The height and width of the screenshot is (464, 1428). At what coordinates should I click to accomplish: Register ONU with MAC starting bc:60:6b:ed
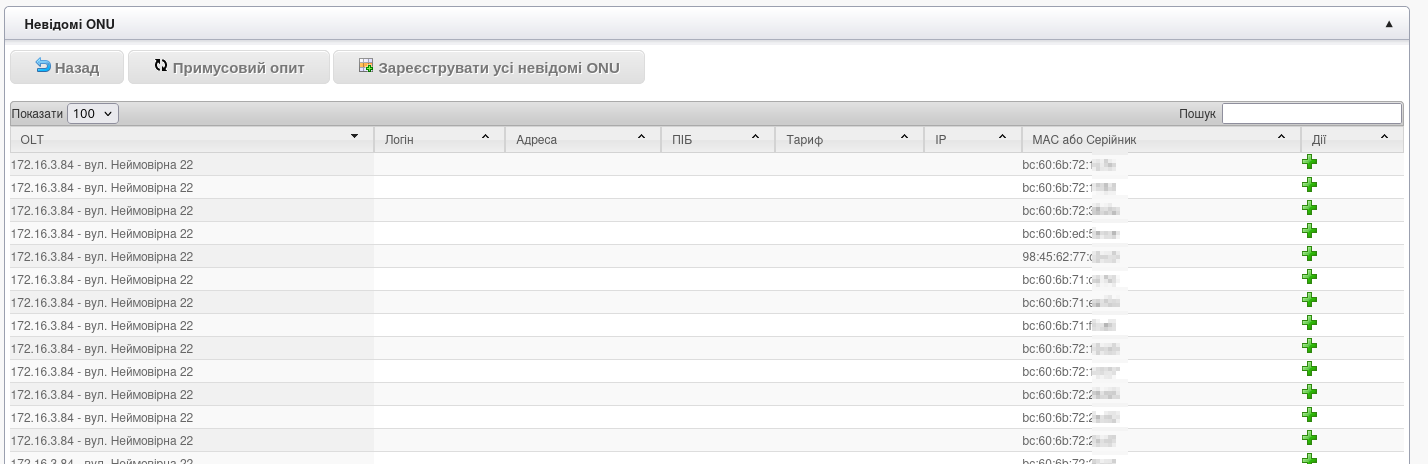coord(1309,231)
